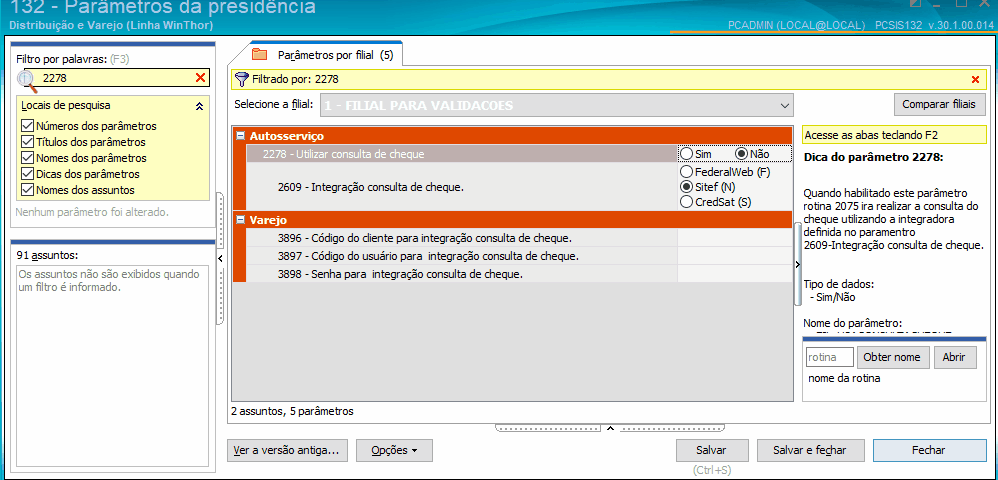Viewport: 998px width, 480px height.
Task: Click the Salvar button
Action: [x=711, y=450]
